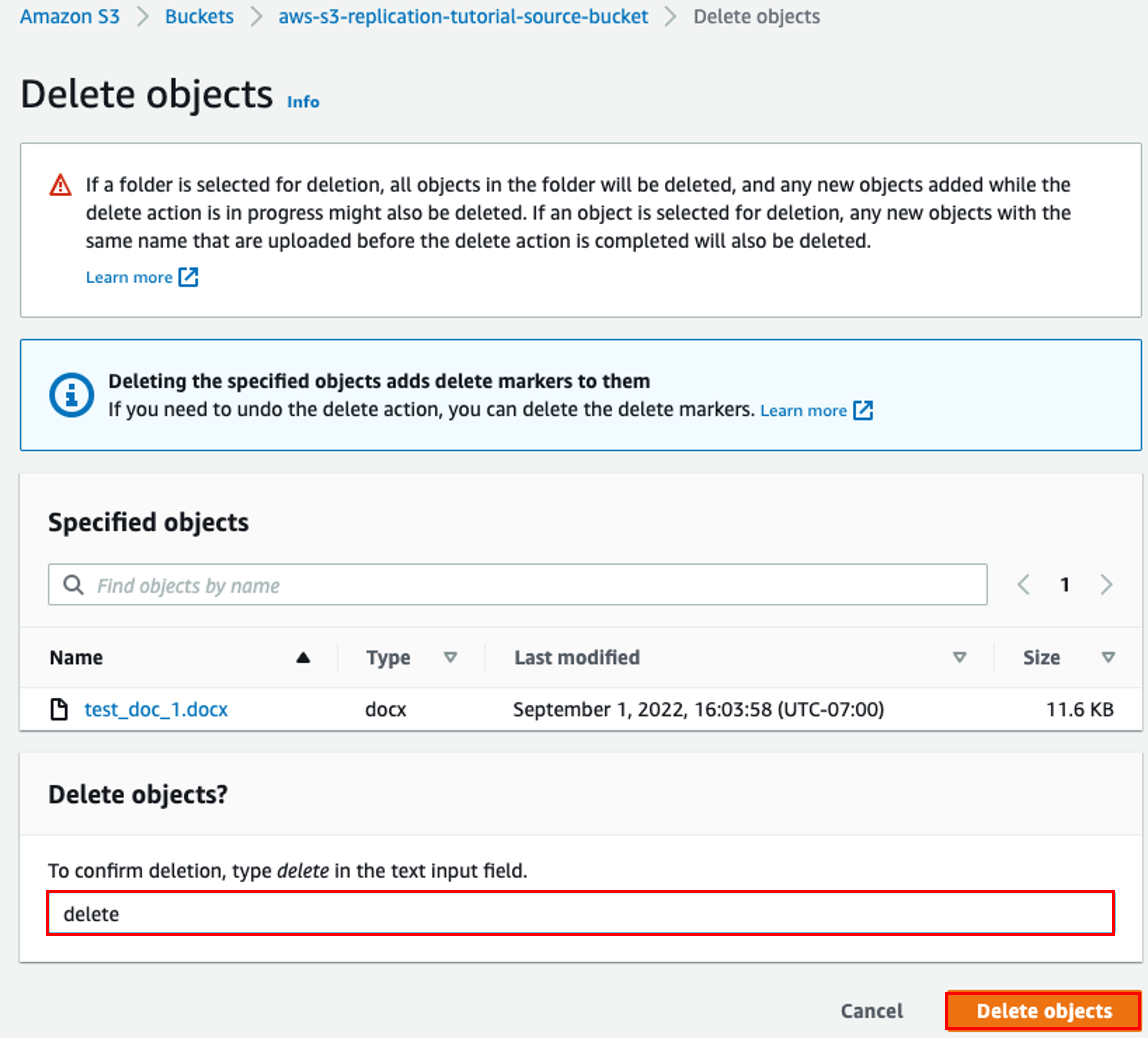The width and height of the screenshot is (1148, 1038).
Task: Click the docx type cell
Action: (x=386, y=709)
